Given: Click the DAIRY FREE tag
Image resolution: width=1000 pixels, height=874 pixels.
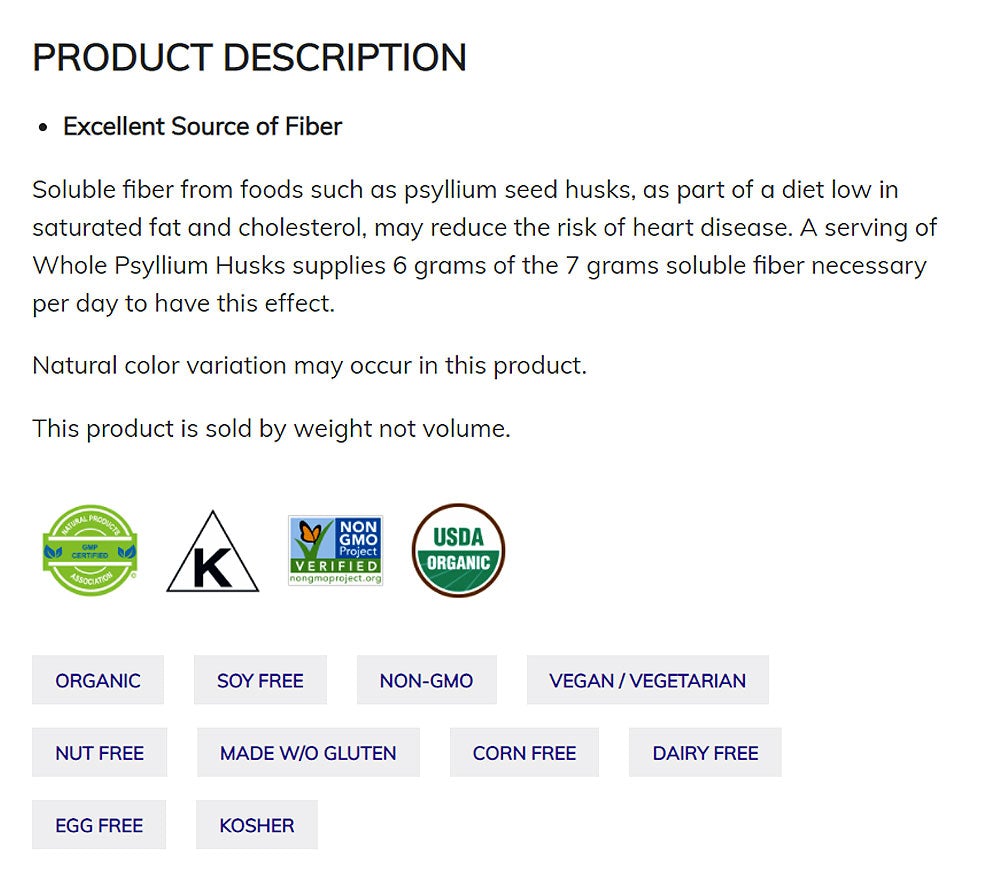Looking at the screenshot, I should tap(705, 753).
